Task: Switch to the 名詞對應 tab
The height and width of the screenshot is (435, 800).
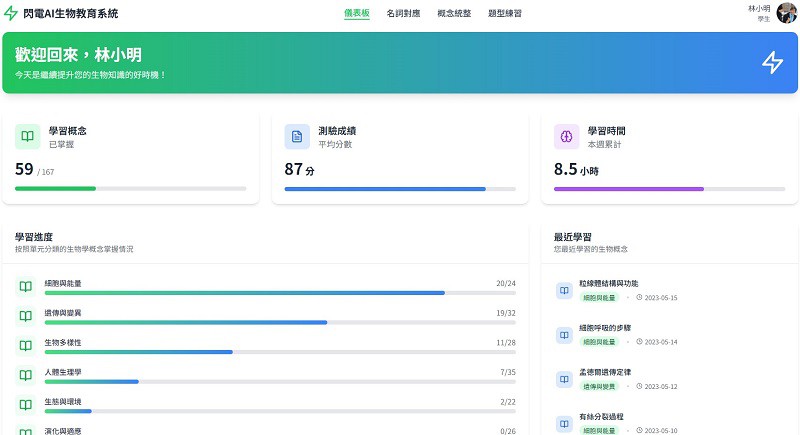Action: point(403,14)
